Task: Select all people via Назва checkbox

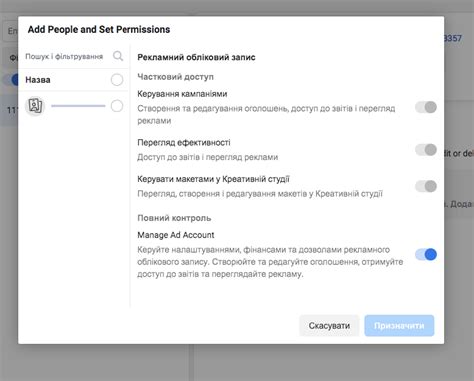Action: tap(117, 80)
